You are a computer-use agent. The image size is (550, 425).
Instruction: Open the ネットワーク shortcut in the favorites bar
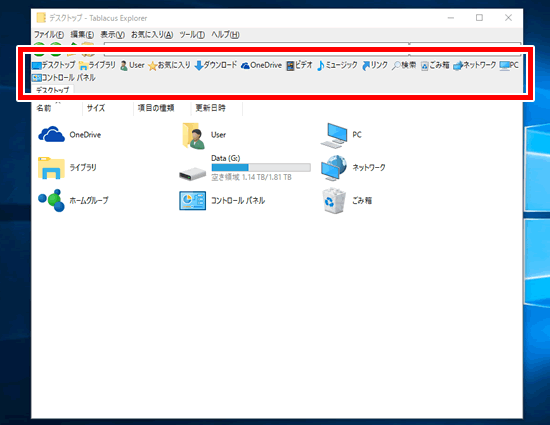[475, 65]
